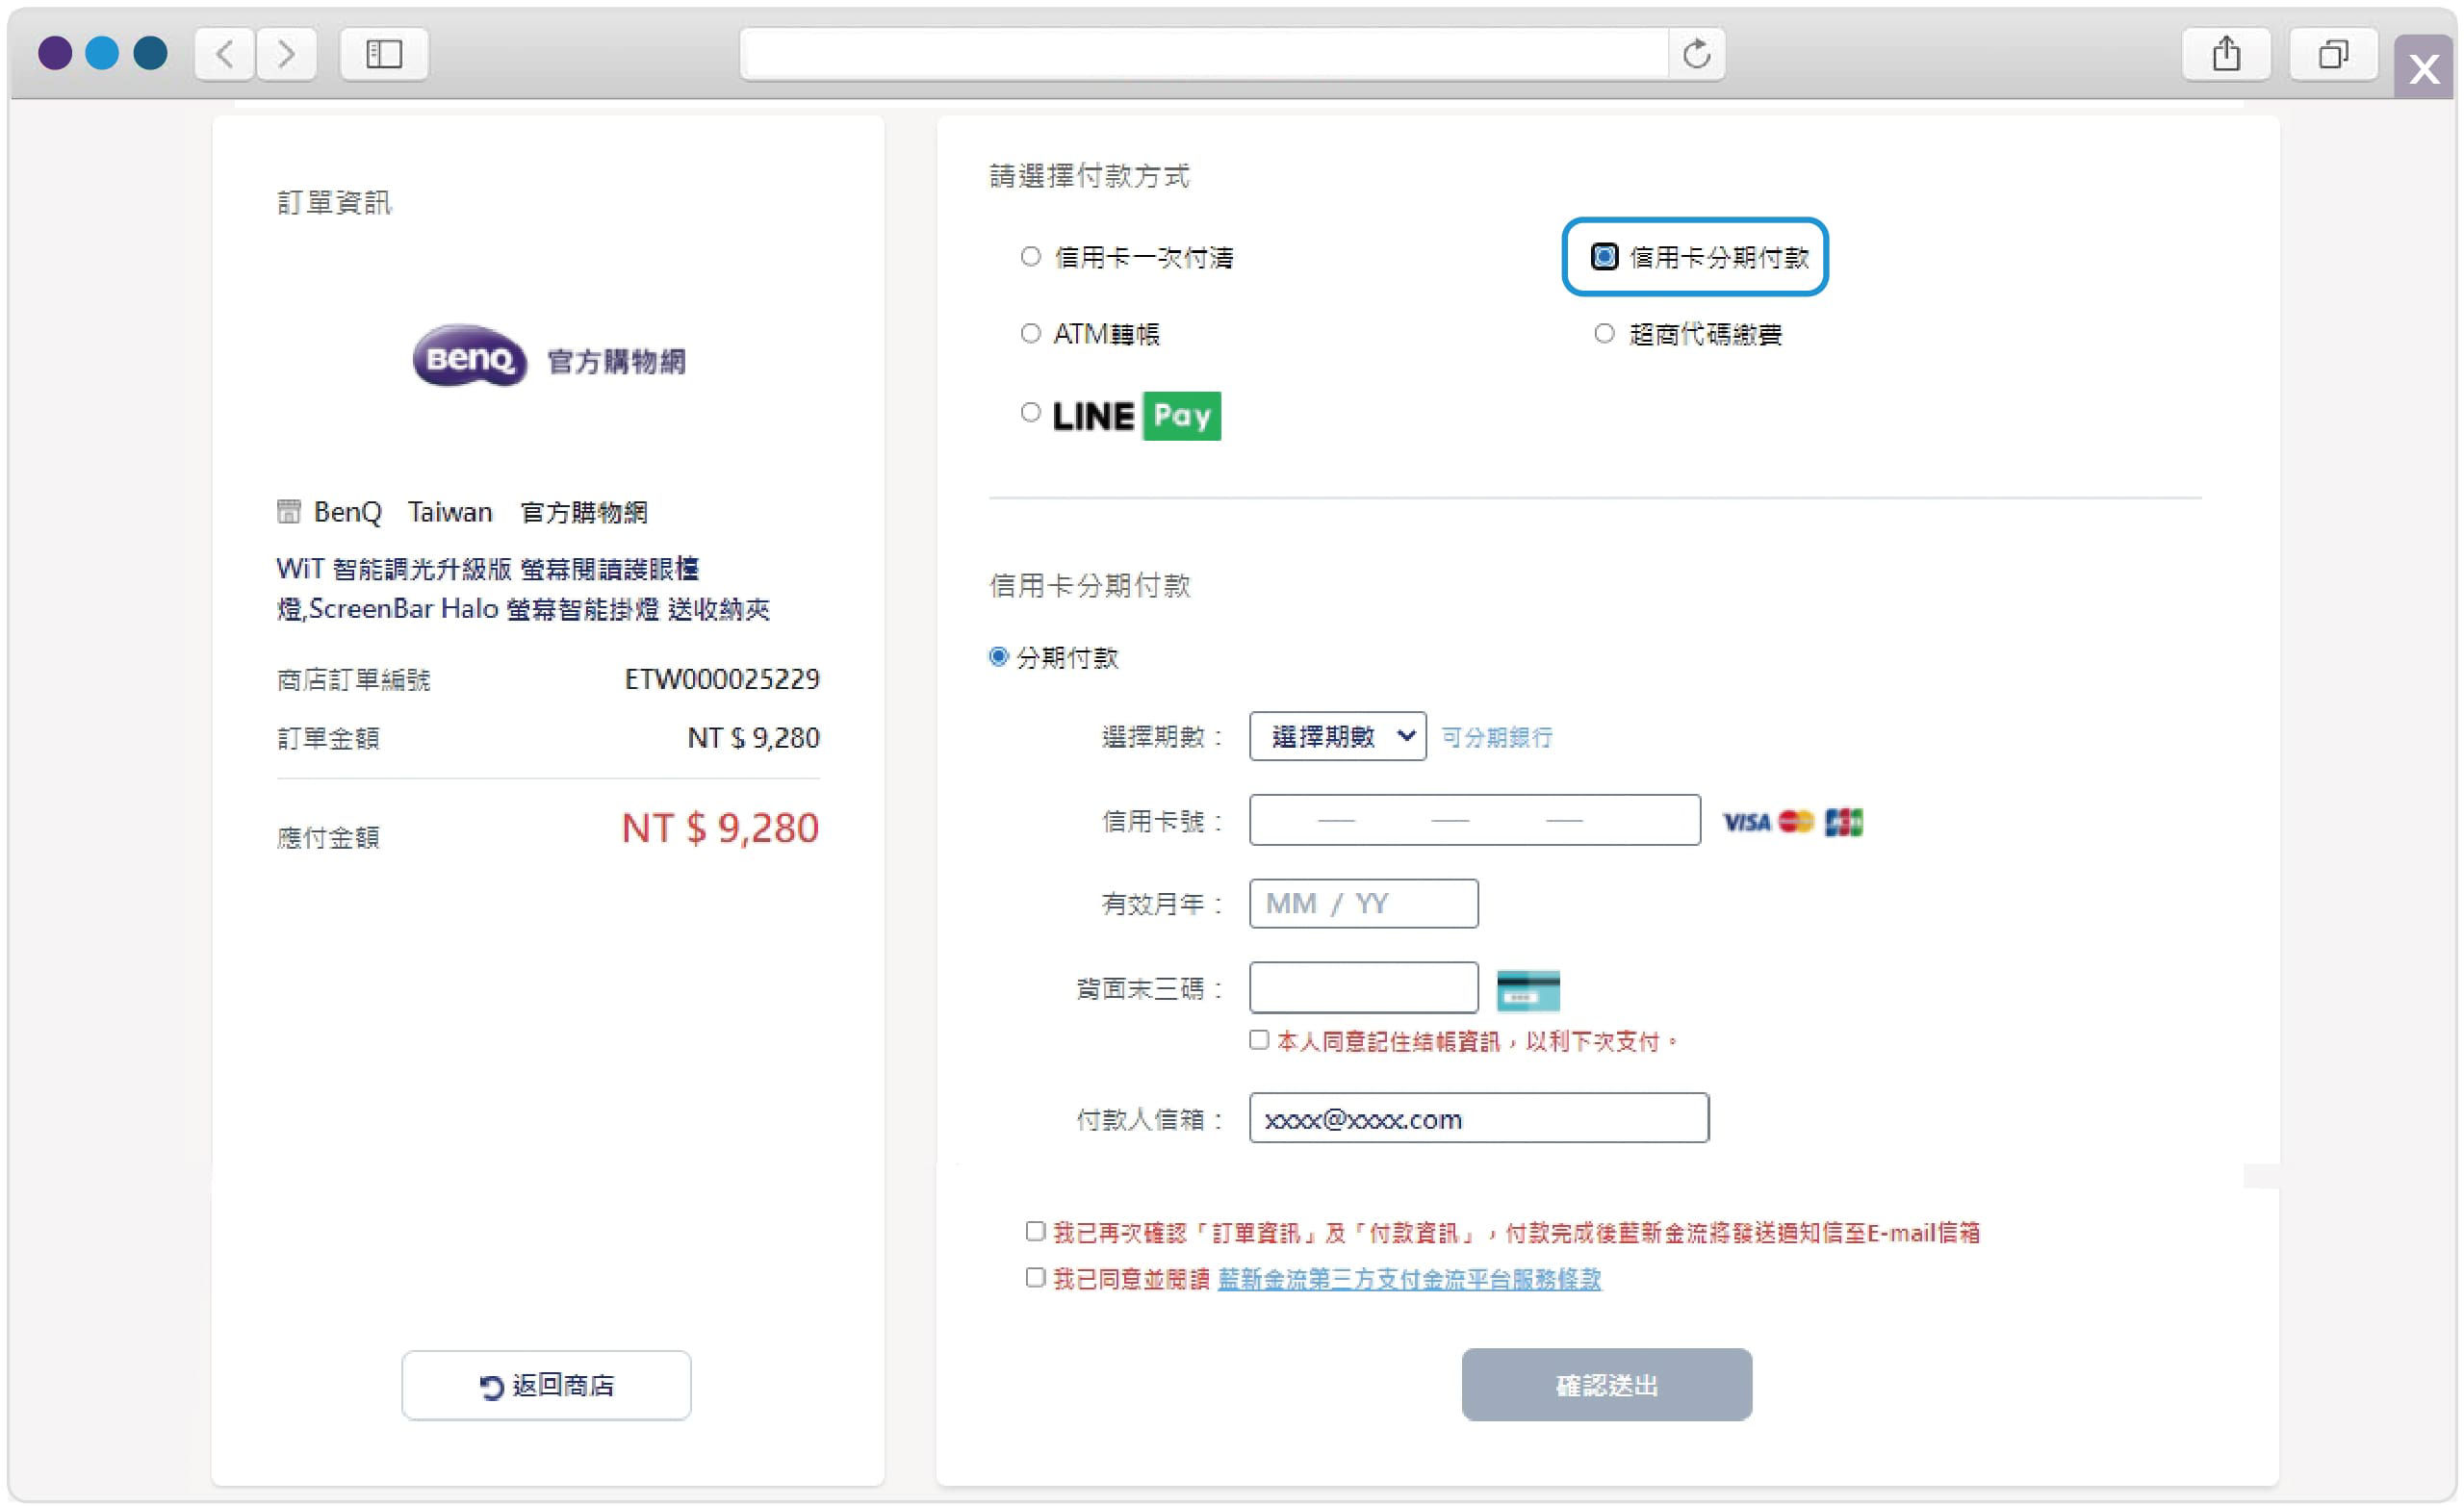This screenshot has height=1506, width=2464.
Task: Click the 訂單資訊 heading
Action: (x=334, y=203)
